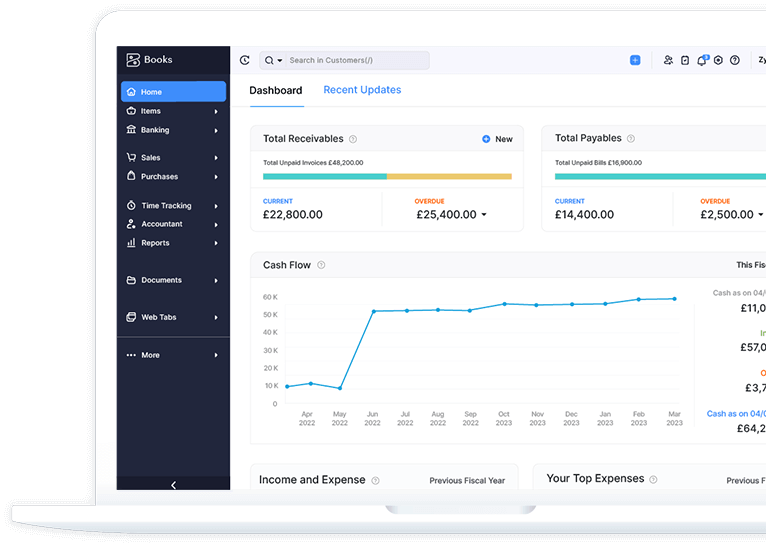Open Purchases in the sidebar

[x=159, y=177]
